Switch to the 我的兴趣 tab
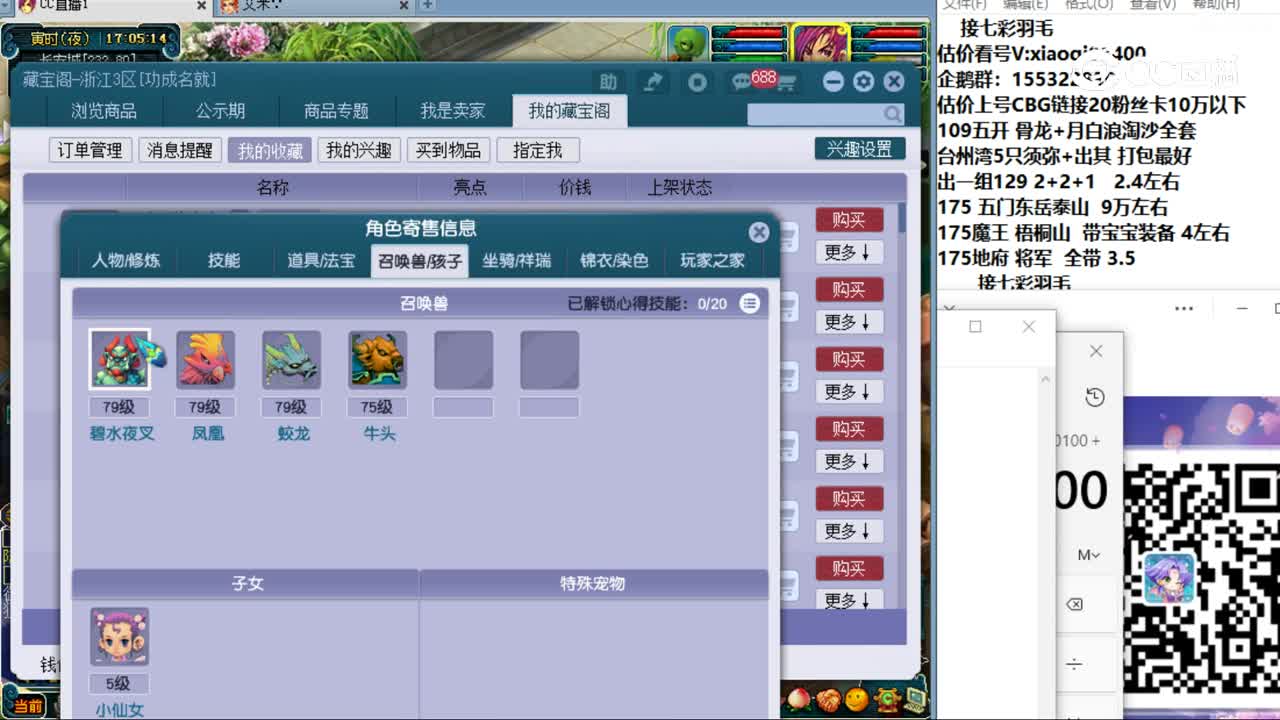Image resolution: width=1280 pixels, height=720 pixels. click(358, 150)
